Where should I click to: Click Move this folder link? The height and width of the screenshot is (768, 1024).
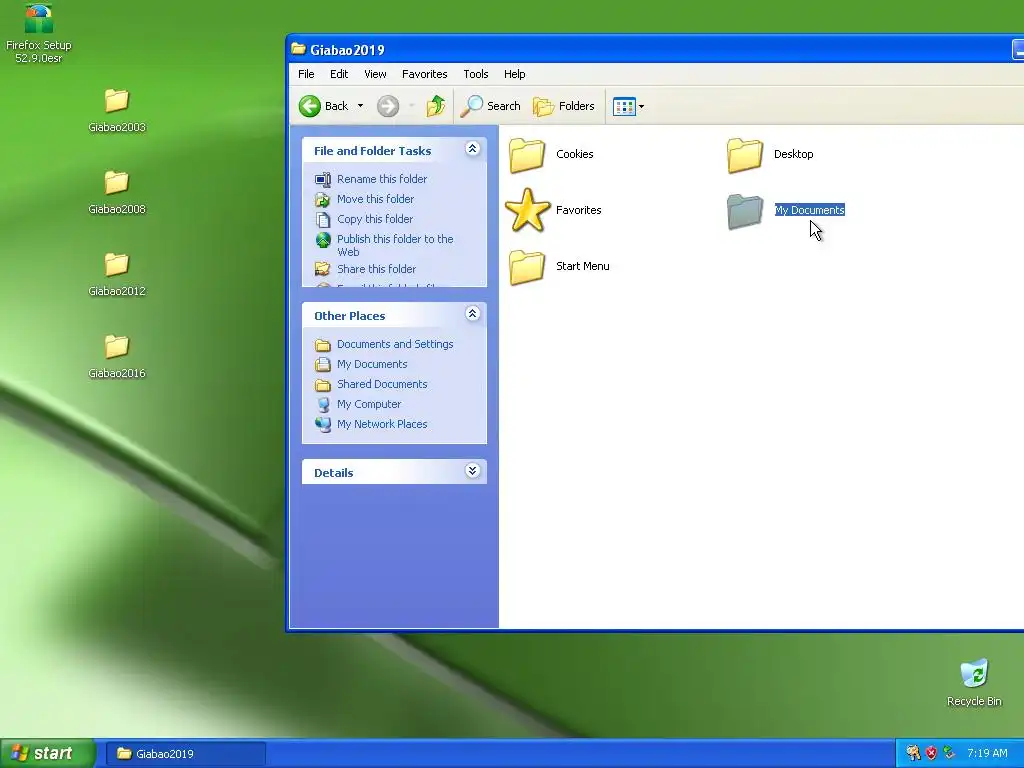click(x=376, y=199)
